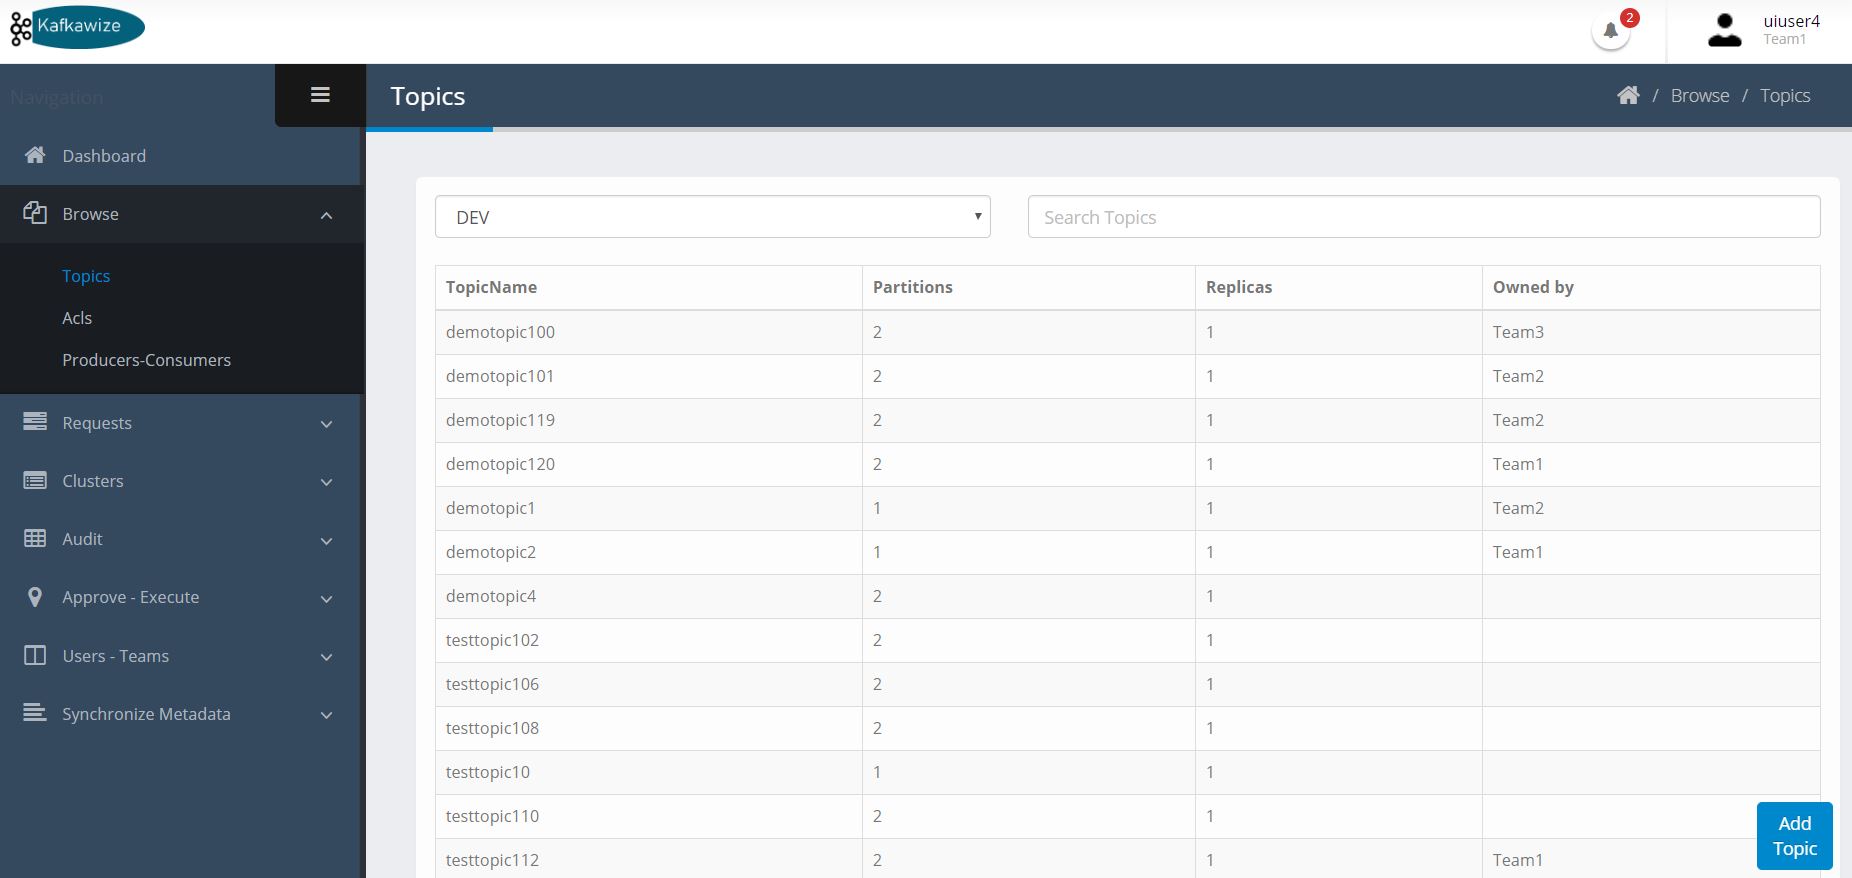Click Team1 owner of demotopic2
1852x878 pixels.
pyautogui.click(x=1518, y=552)
